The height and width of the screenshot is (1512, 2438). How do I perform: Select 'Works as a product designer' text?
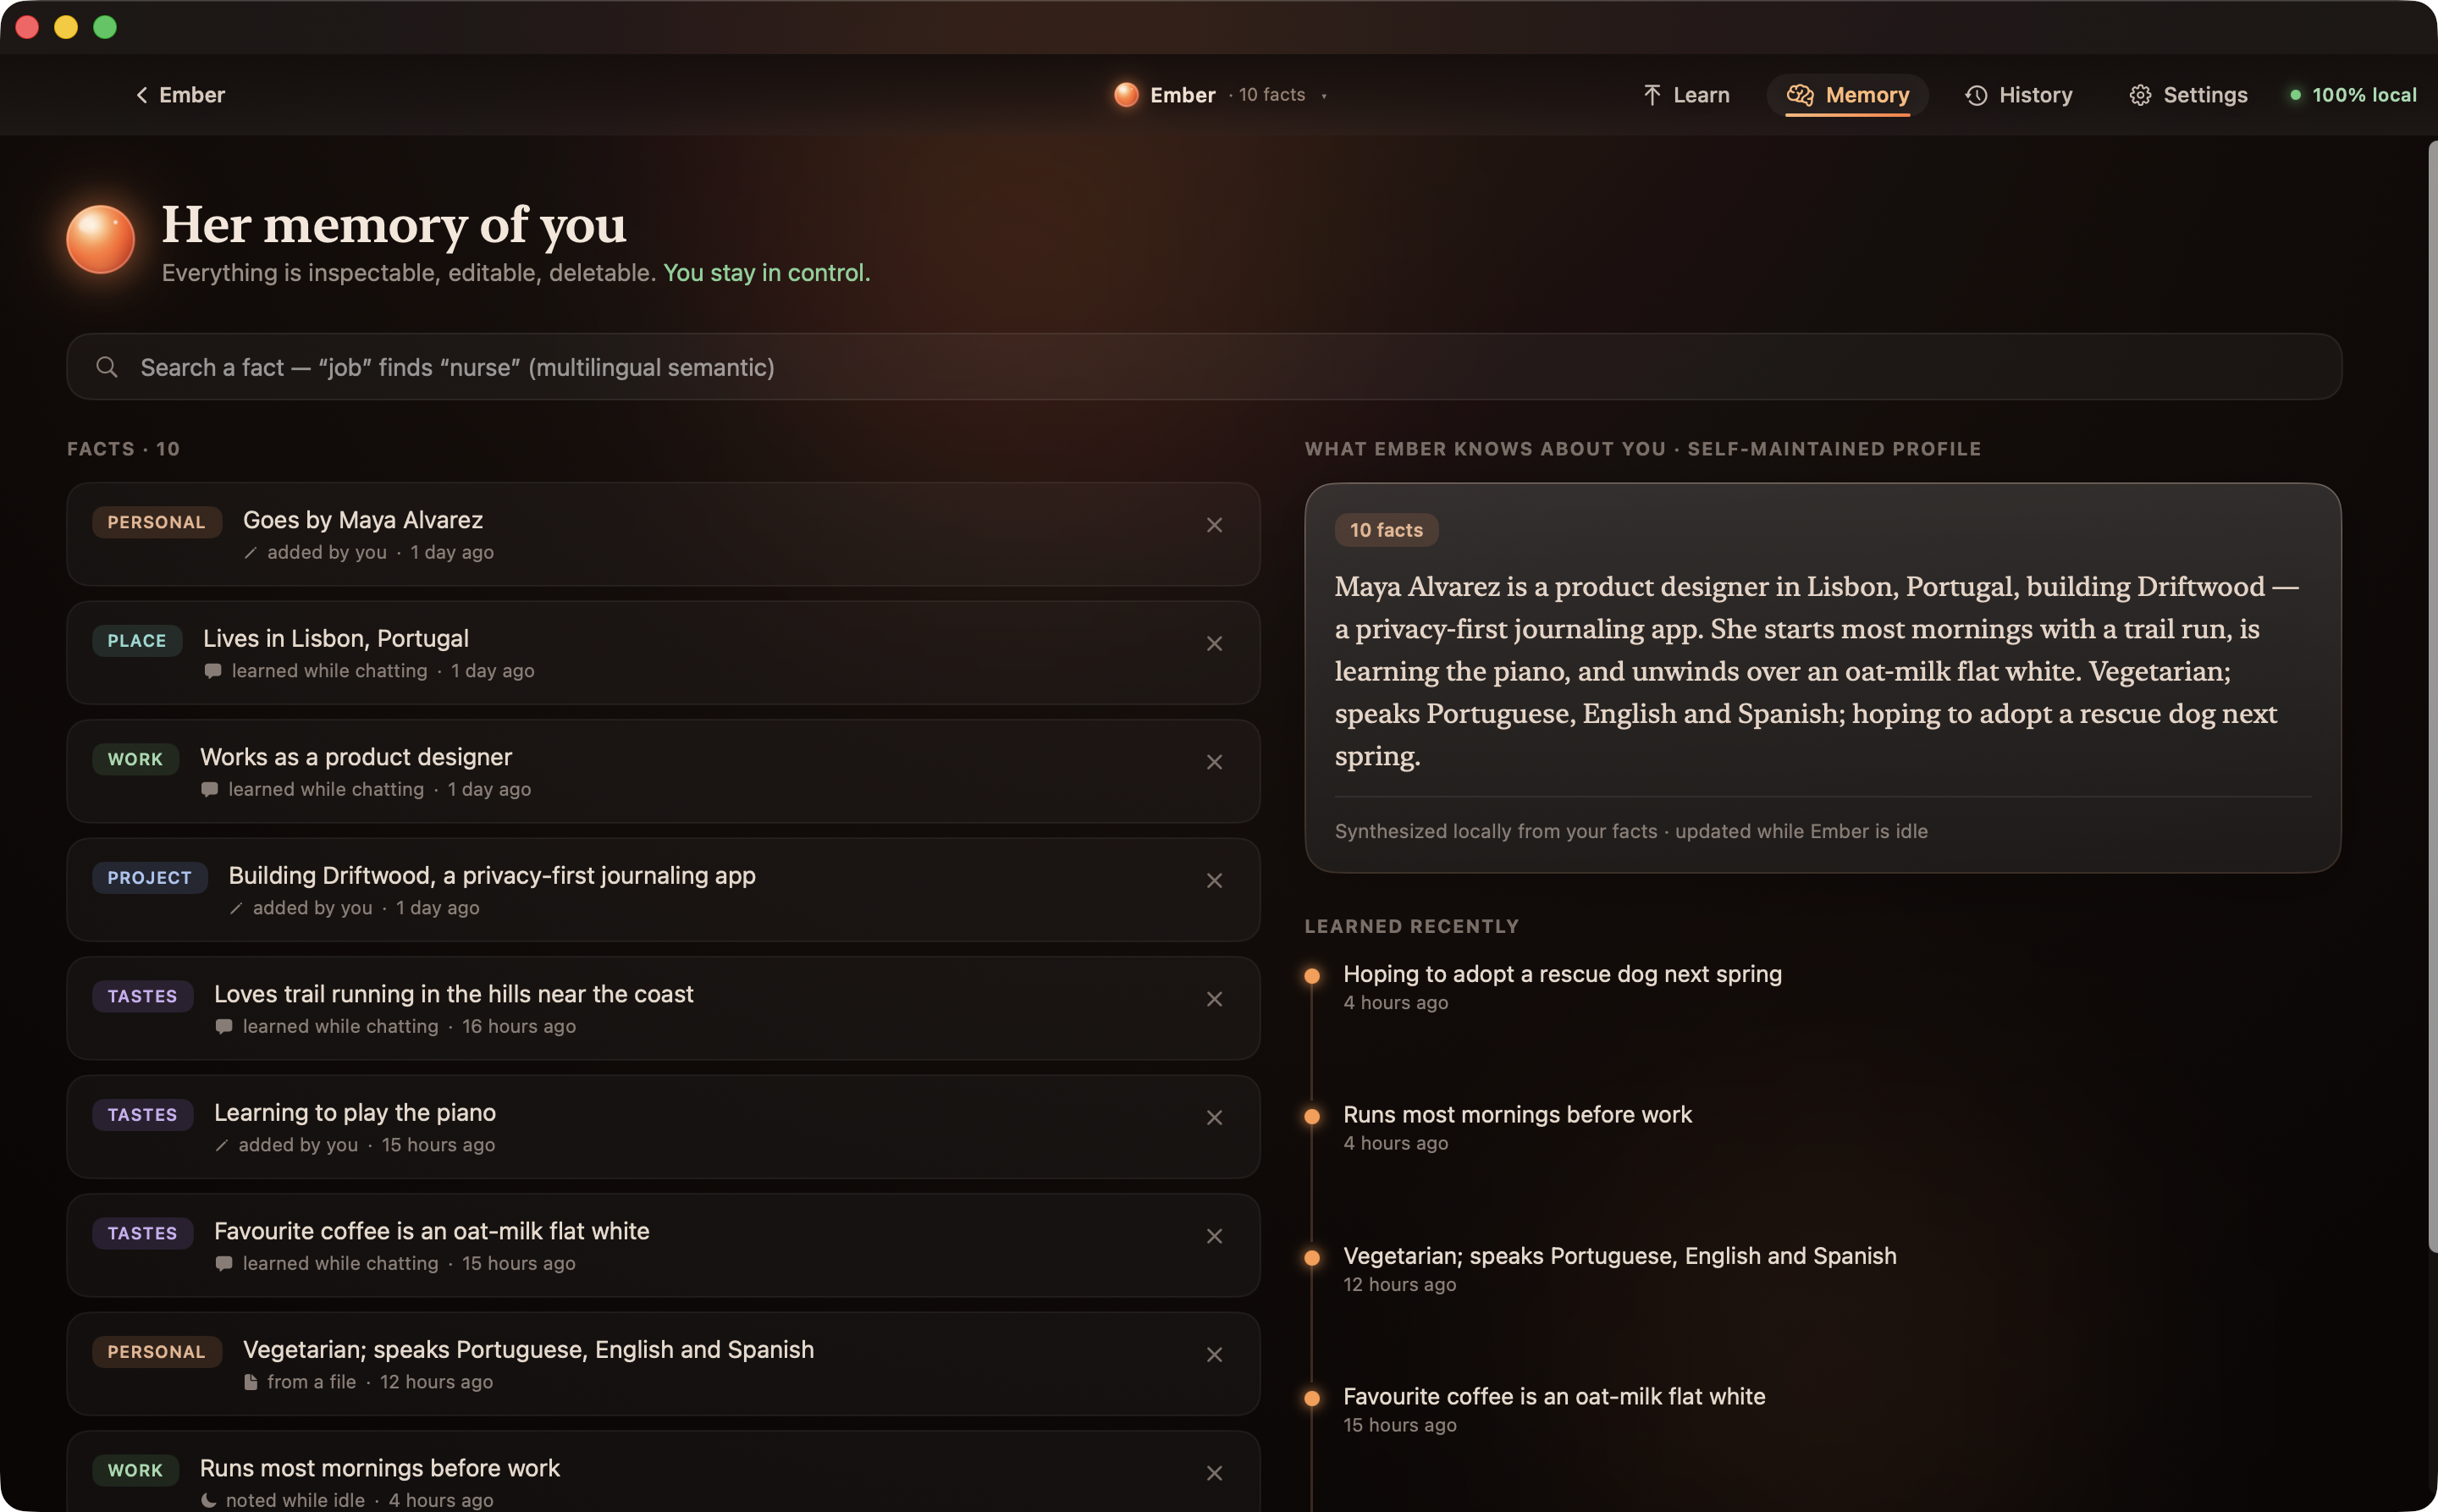tap(356, 757)
